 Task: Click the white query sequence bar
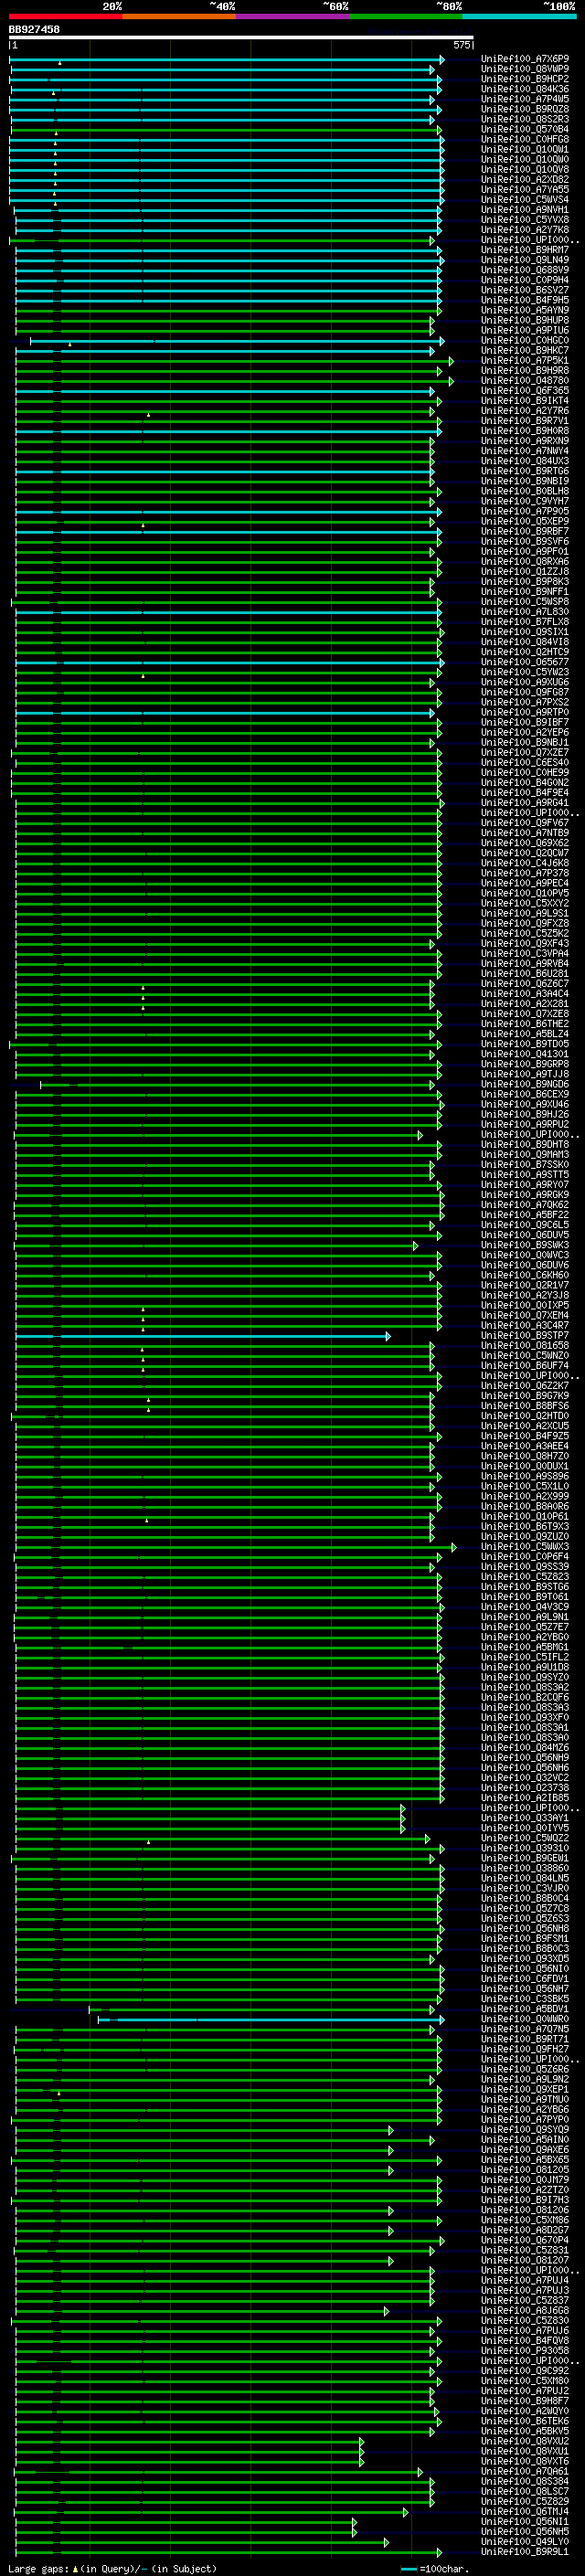(241, 38)
